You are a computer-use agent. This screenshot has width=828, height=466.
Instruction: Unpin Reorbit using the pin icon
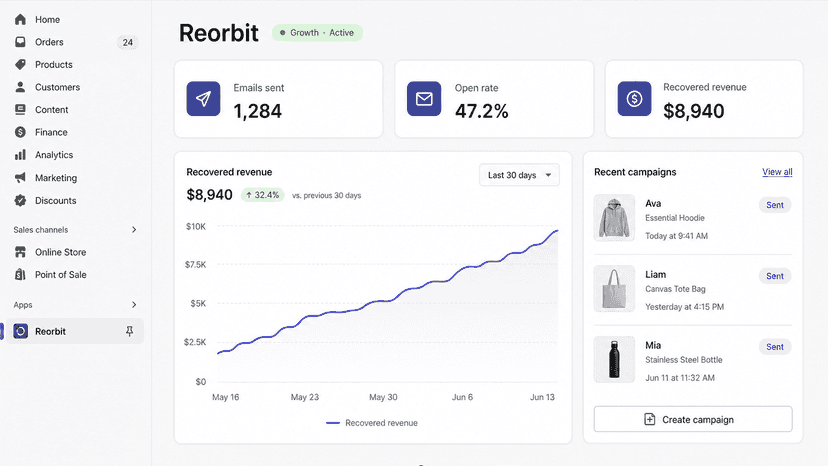(x=129, y=331)
